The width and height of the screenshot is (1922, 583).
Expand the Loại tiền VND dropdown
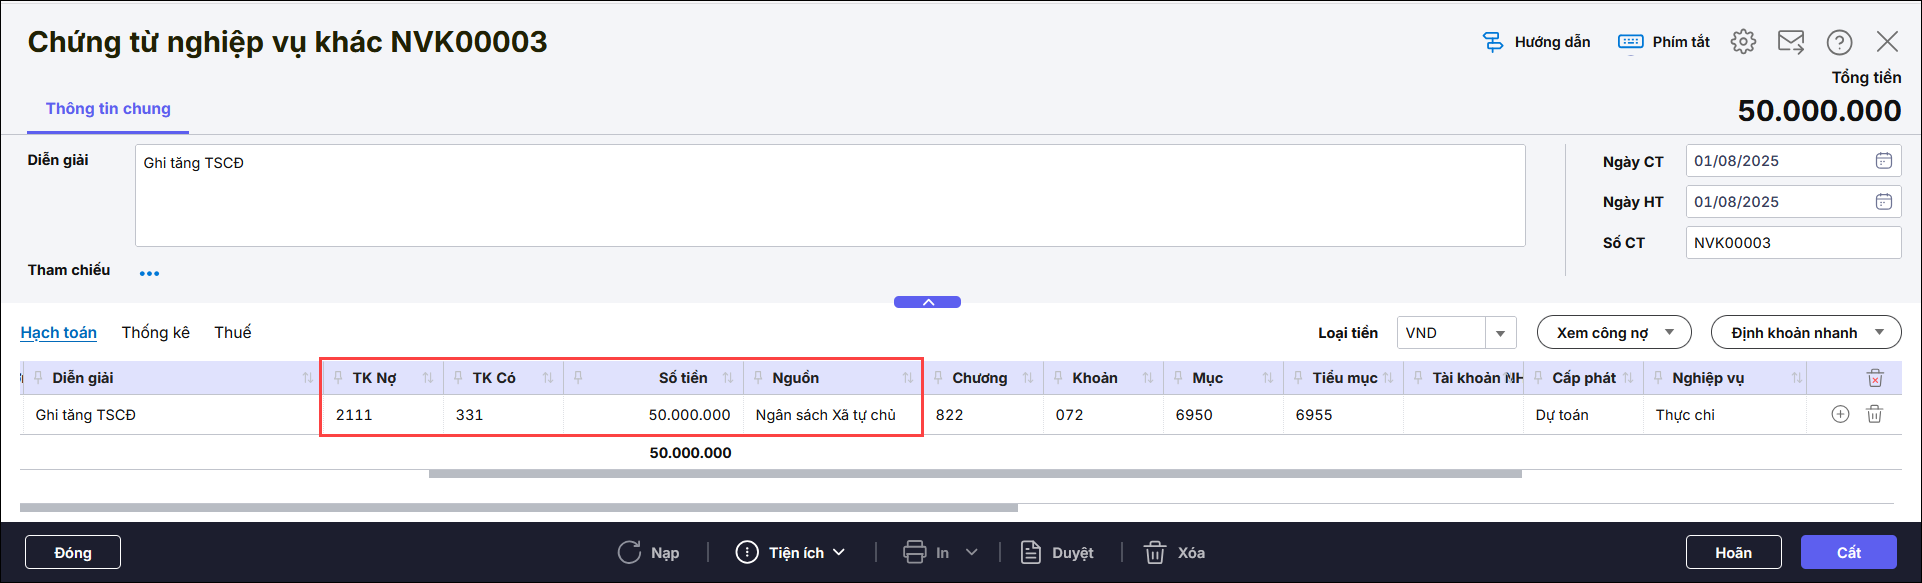(1500, 333)
